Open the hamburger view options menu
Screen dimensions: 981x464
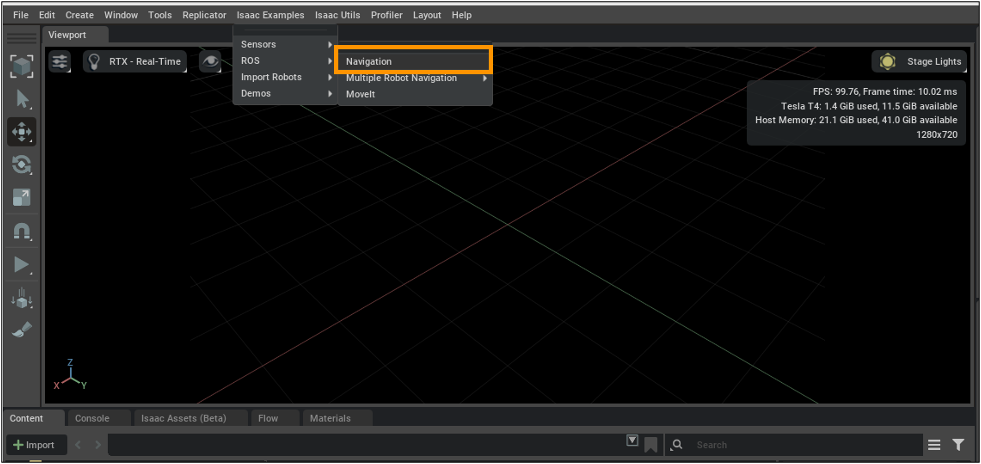click(934, 445)
